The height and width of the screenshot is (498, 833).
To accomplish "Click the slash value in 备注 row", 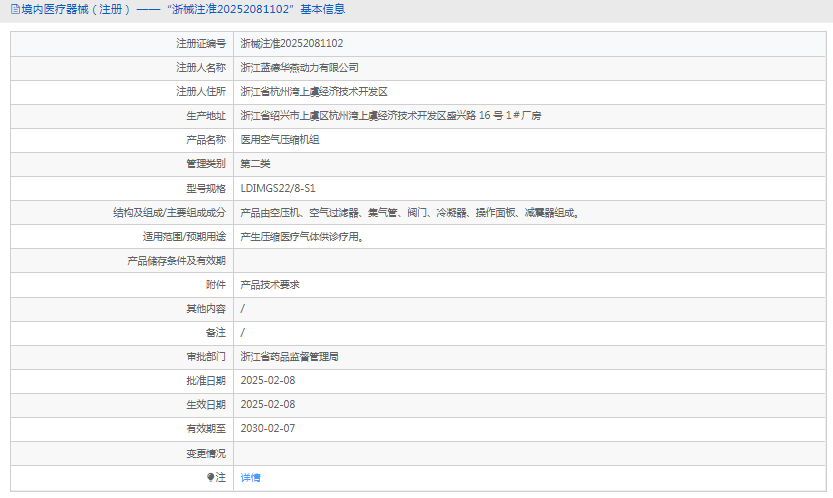I will [243, 333].
